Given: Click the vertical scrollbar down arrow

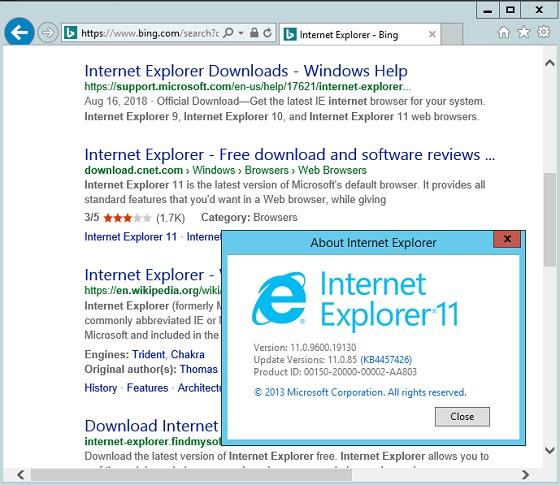Looking at the screenshot, I should click(x=550, y=450).
